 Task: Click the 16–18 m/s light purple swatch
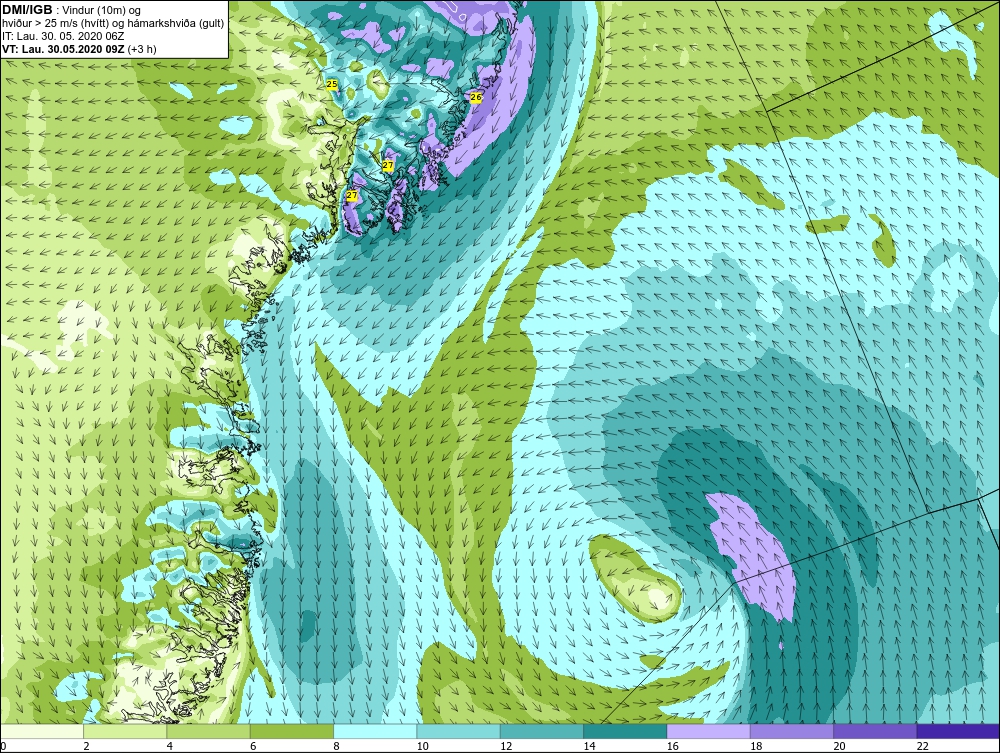[709, 731]
